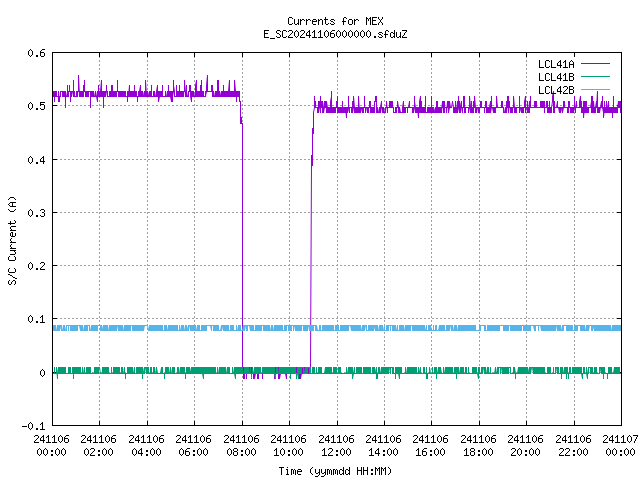Click the green LCL41B legend line sample

(595, 76)
